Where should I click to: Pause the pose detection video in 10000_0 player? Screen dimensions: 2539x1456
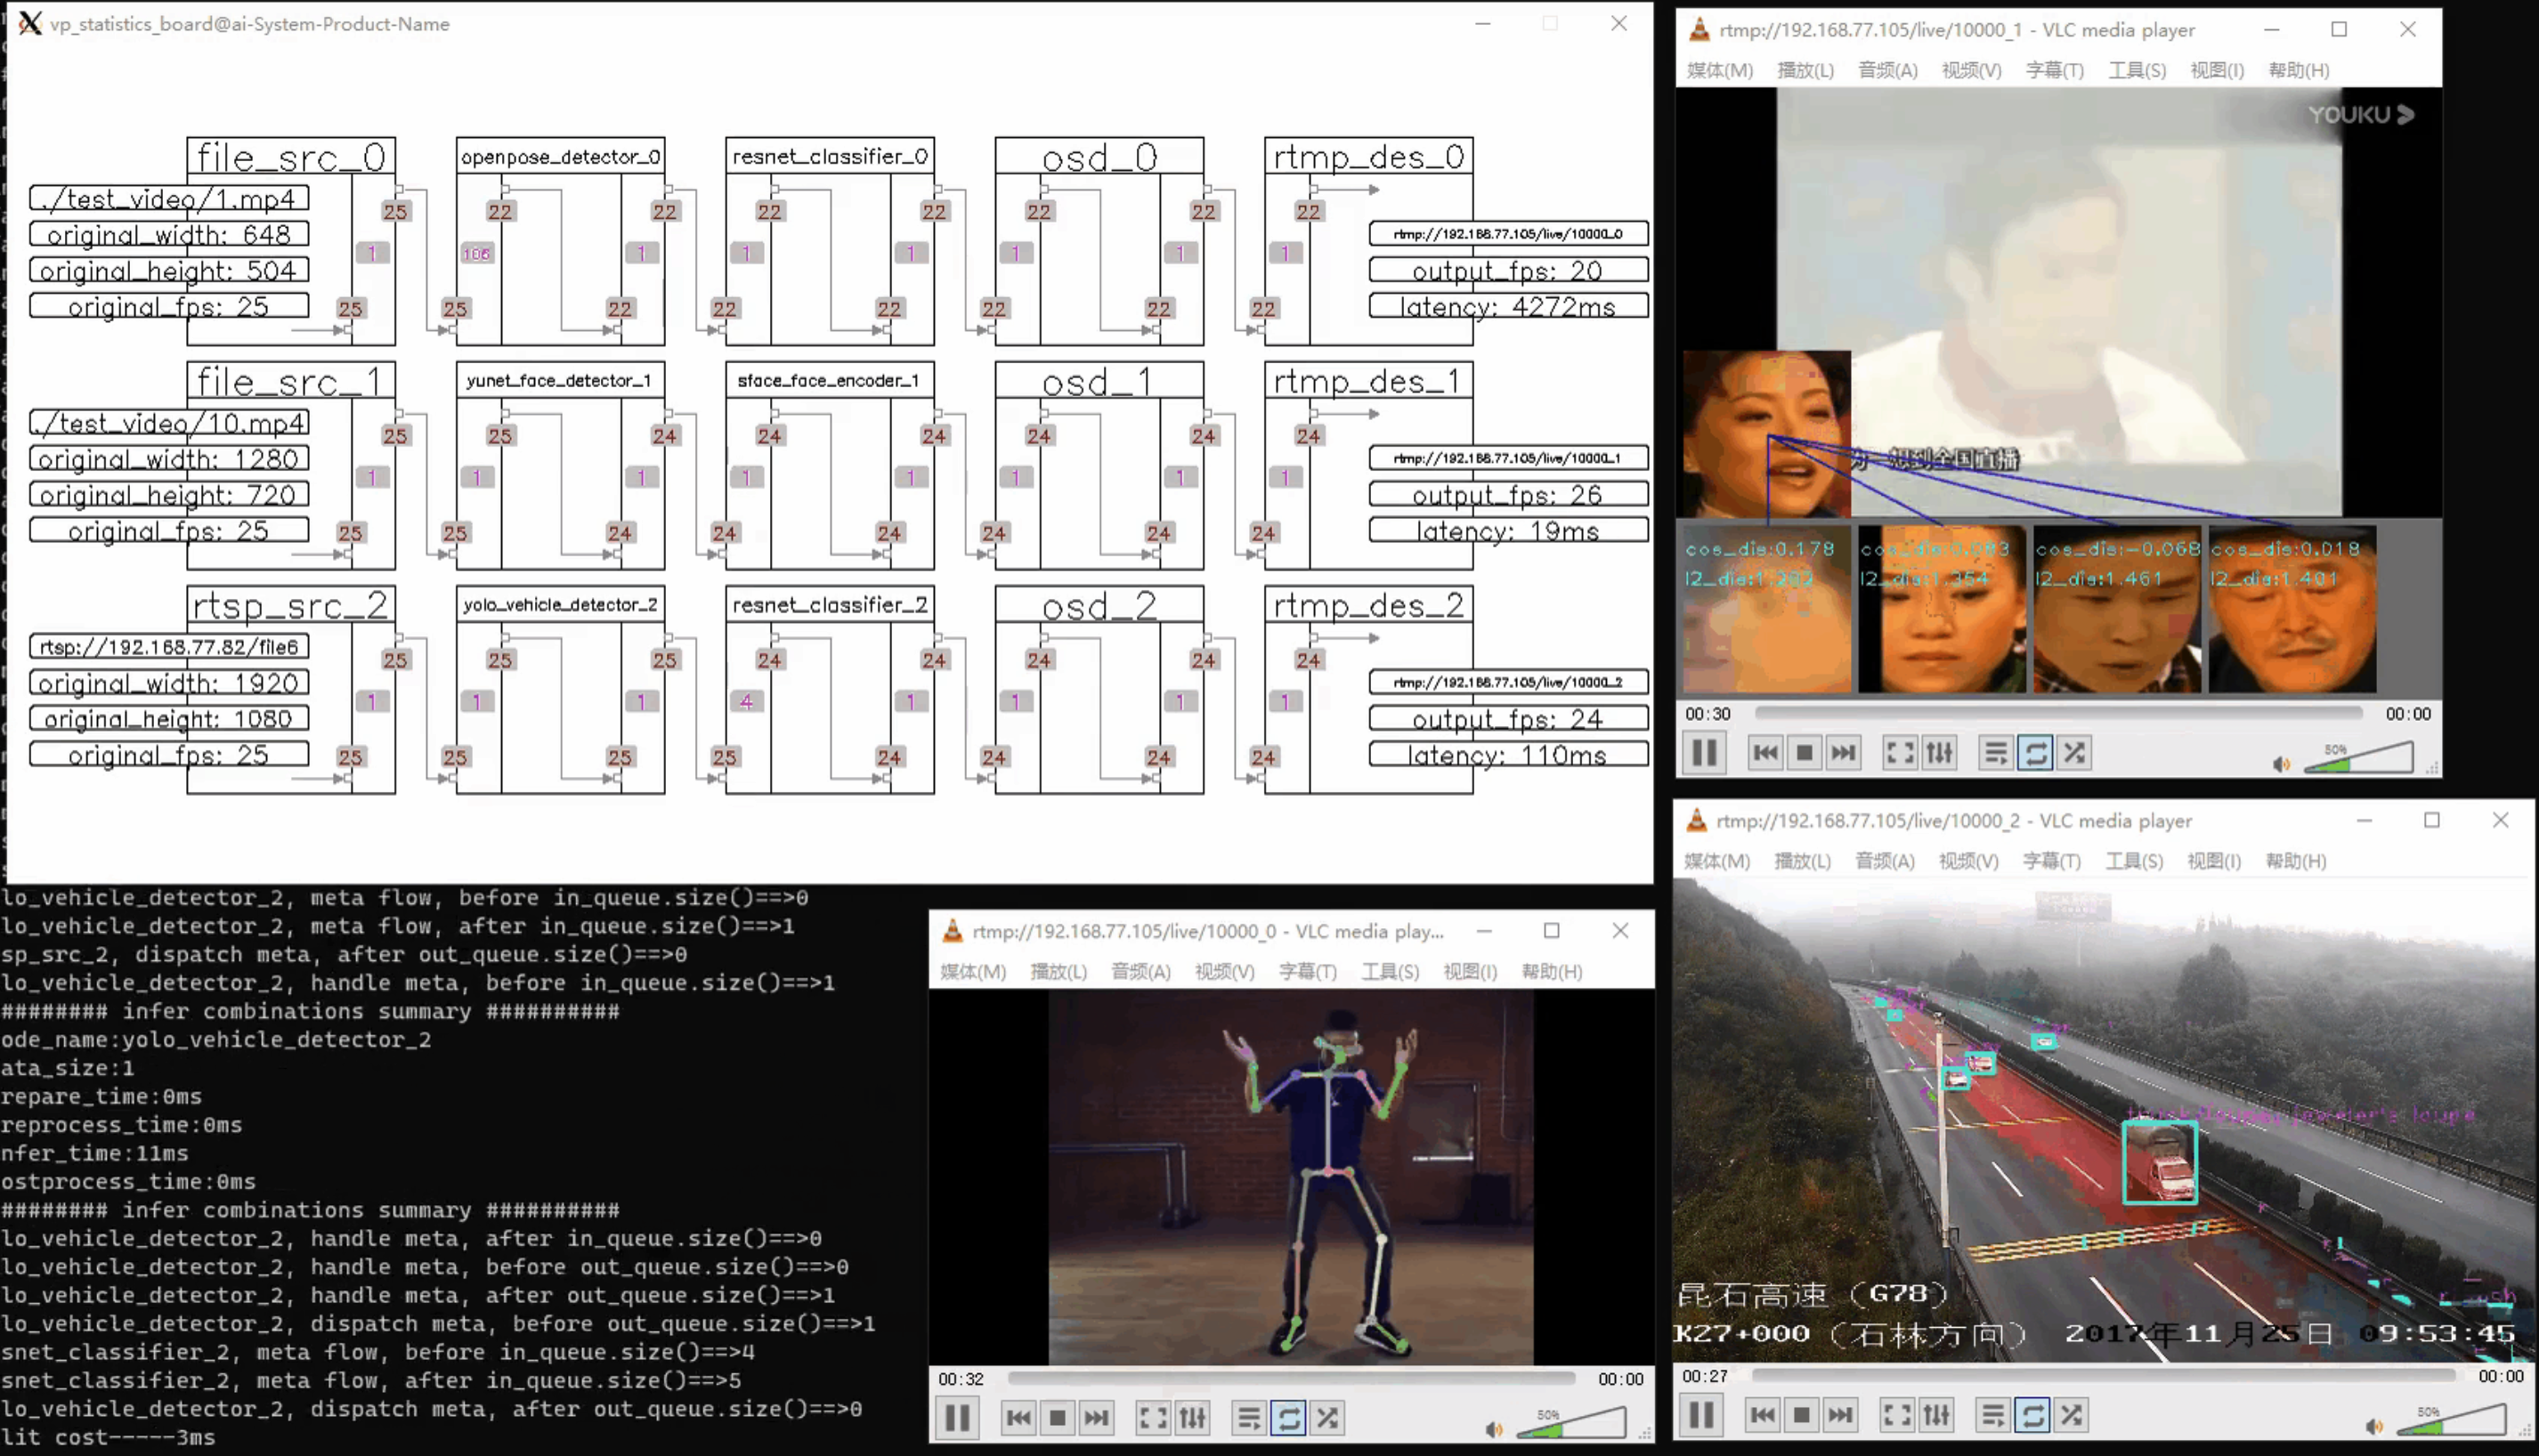point(957,1417)
